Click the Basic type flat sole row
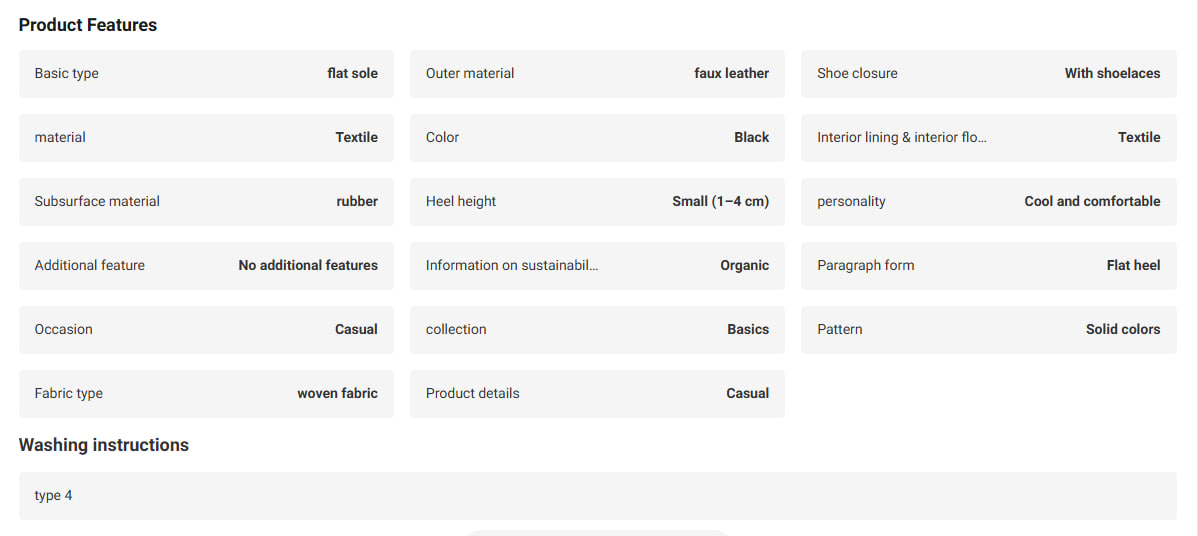 point(206,73)
